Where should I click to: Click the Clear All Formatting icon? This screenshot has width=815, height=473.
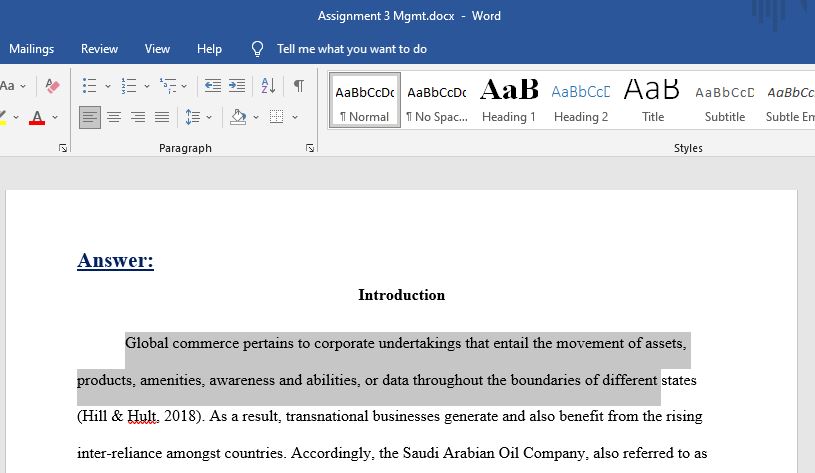pyautogui.click(x=52, y=86)
